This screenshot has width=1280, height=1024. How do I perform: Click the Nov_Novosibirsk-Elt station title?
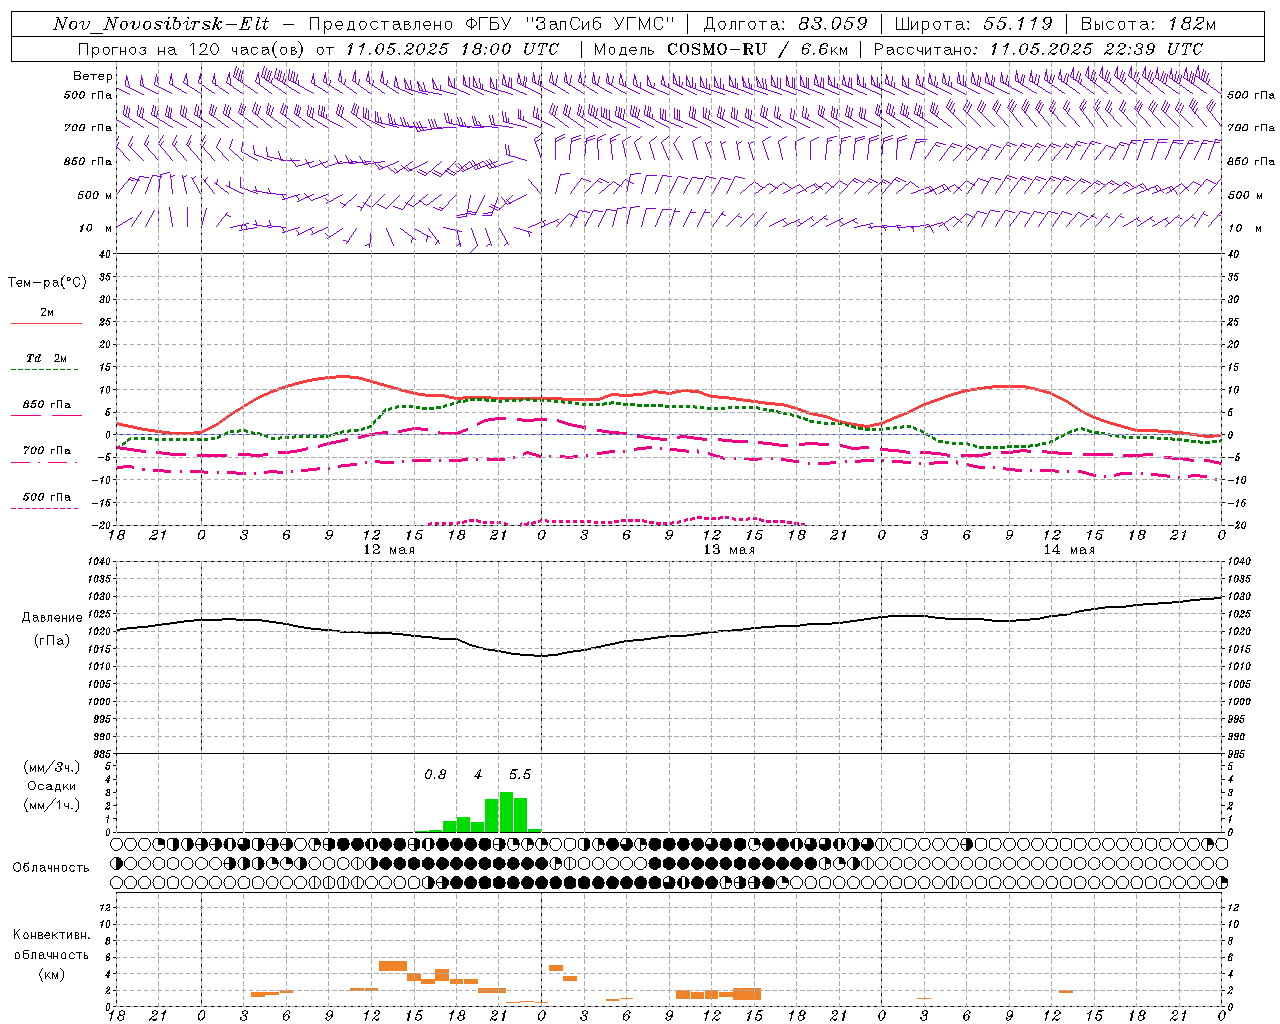coord(161,24)
